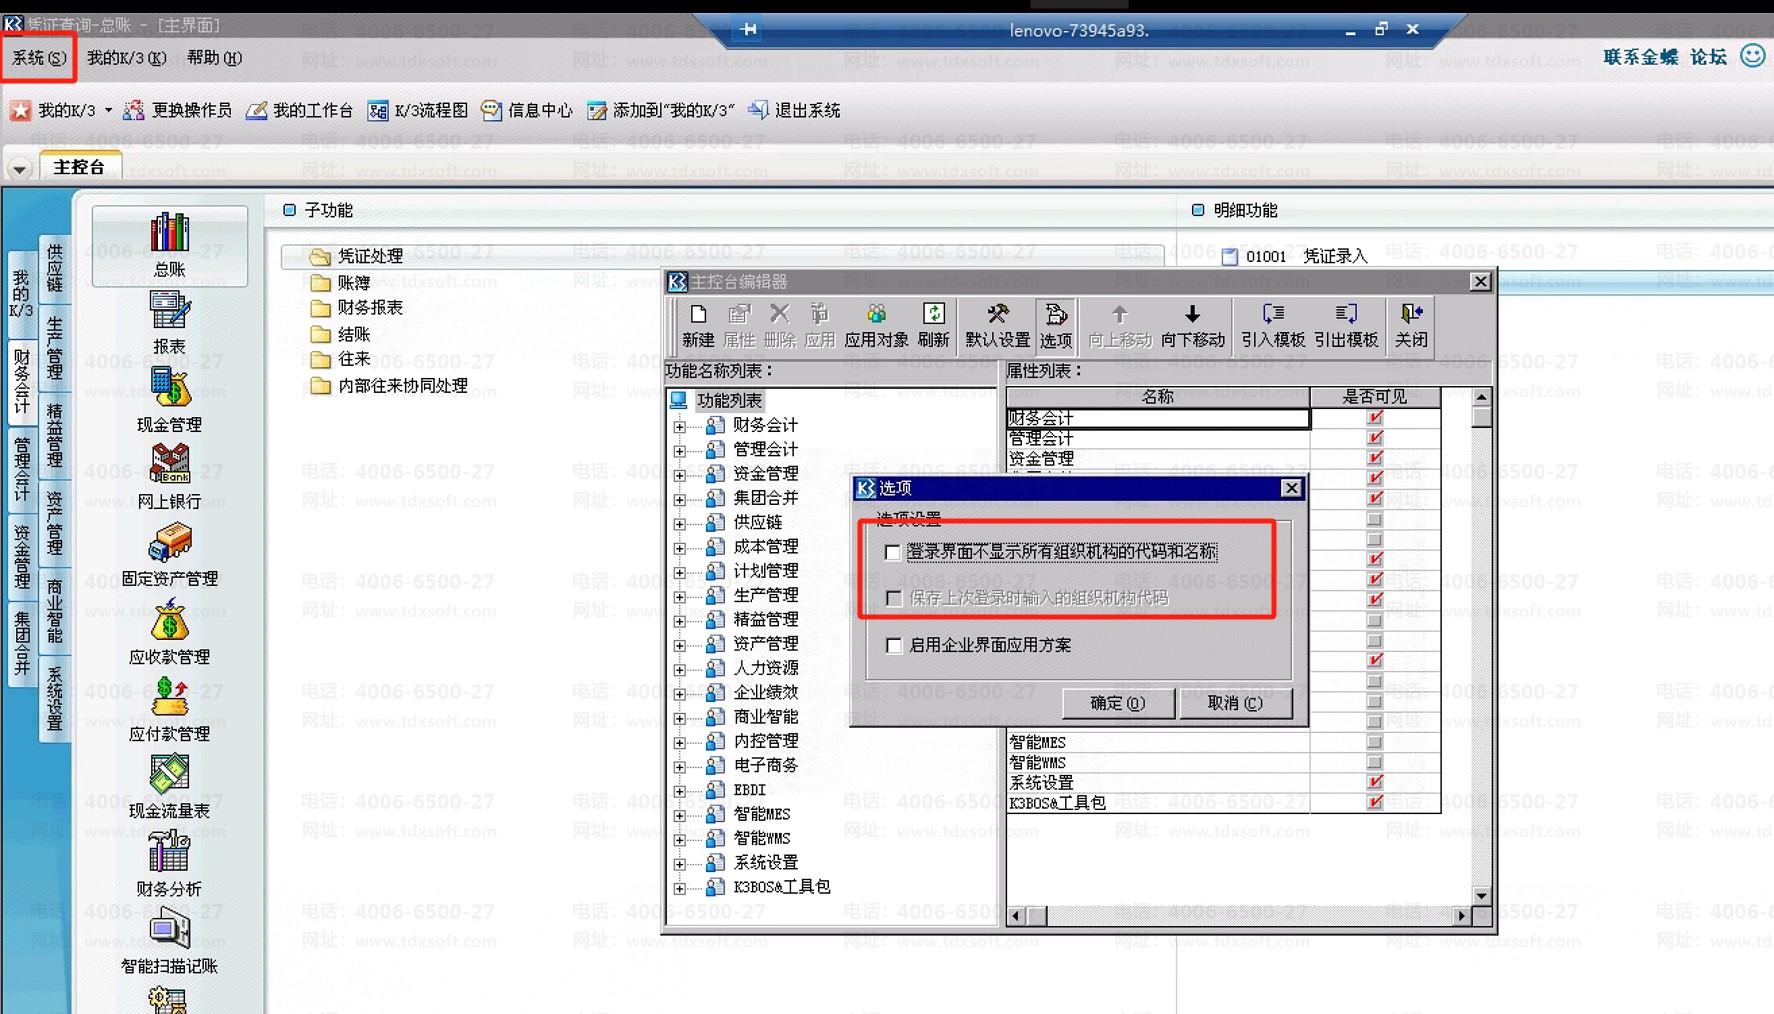Open the 我的K/3(K) menu
Viewport: 1774px width, 1014px height.
(x=126, y=58)
